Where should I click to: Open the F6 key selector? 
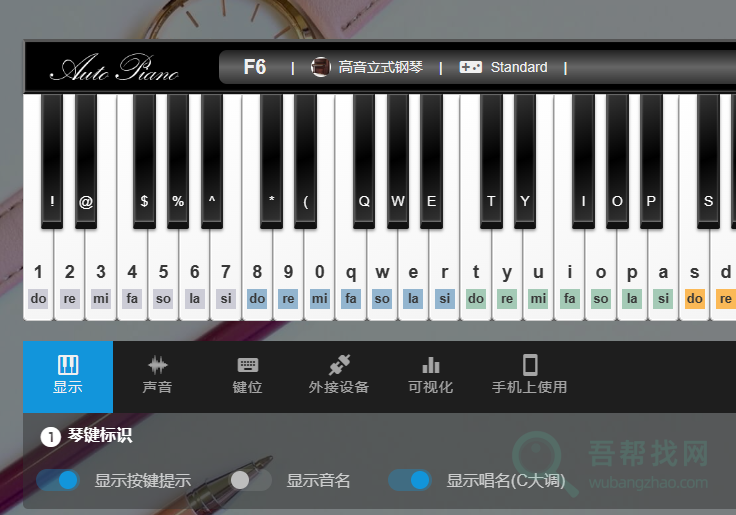(x=255, y=67)
